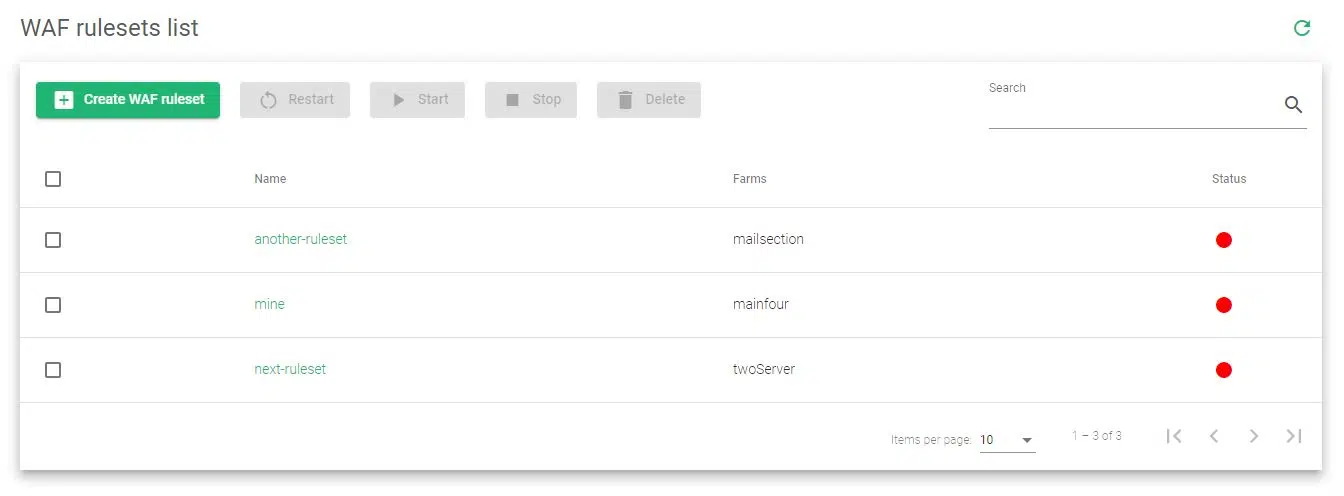Toggle the select-all checkbox in the header
This screenshot has width=1344, height=496.
click(x=53, y=179)
